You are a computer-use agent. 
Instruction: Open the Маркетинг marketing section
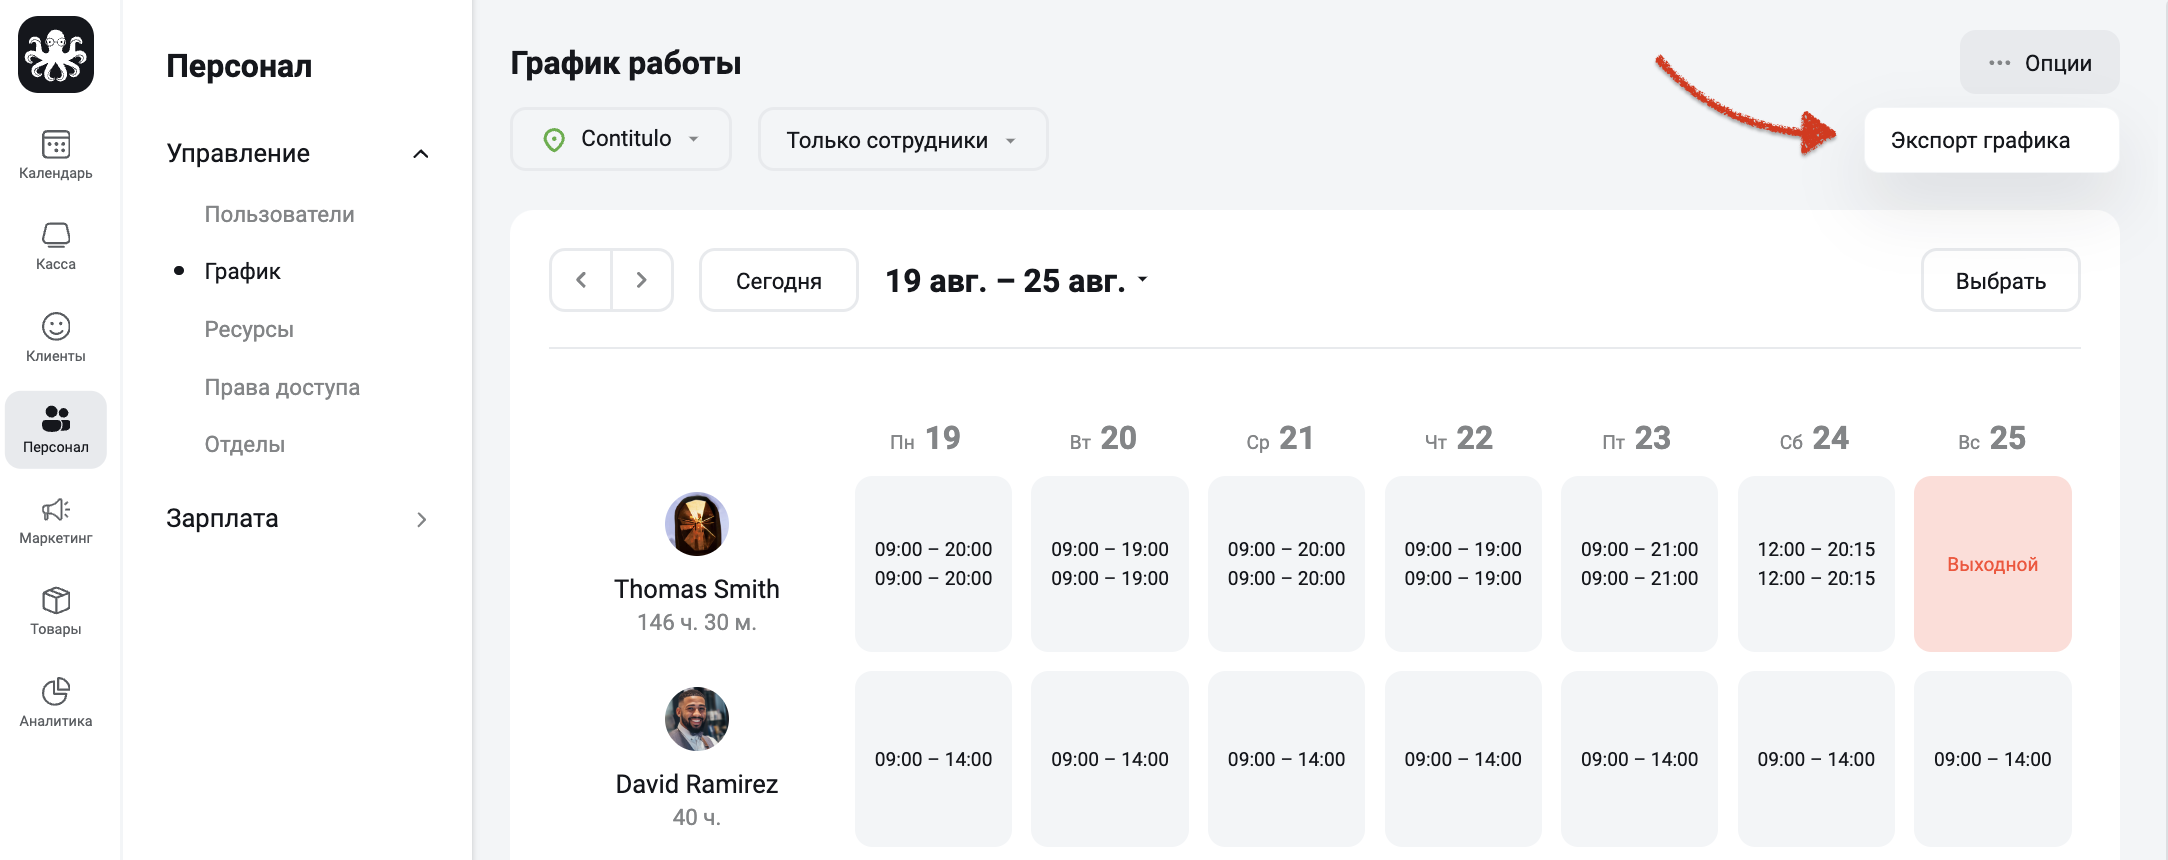point(56,521)
